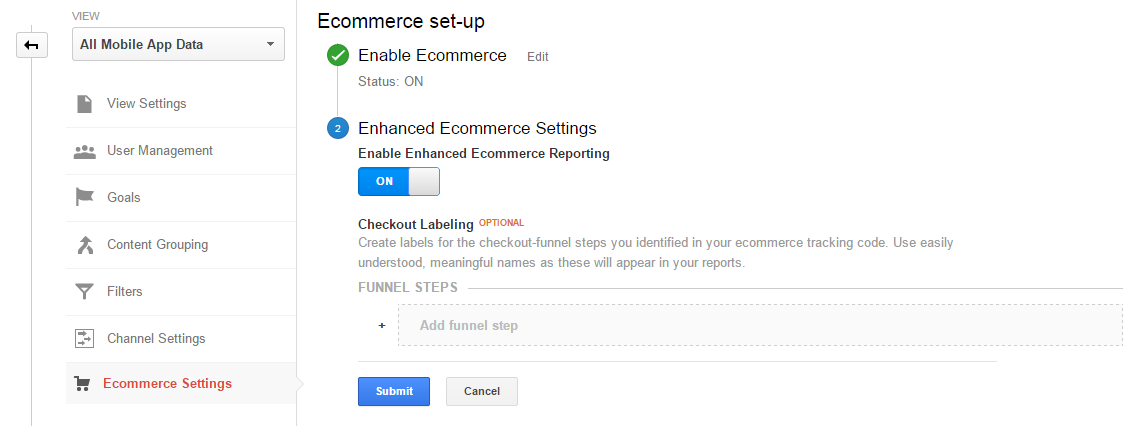This screenshot has width=1141, height=426.
Task: Click the Submit button
Action: tap(394, 391)
